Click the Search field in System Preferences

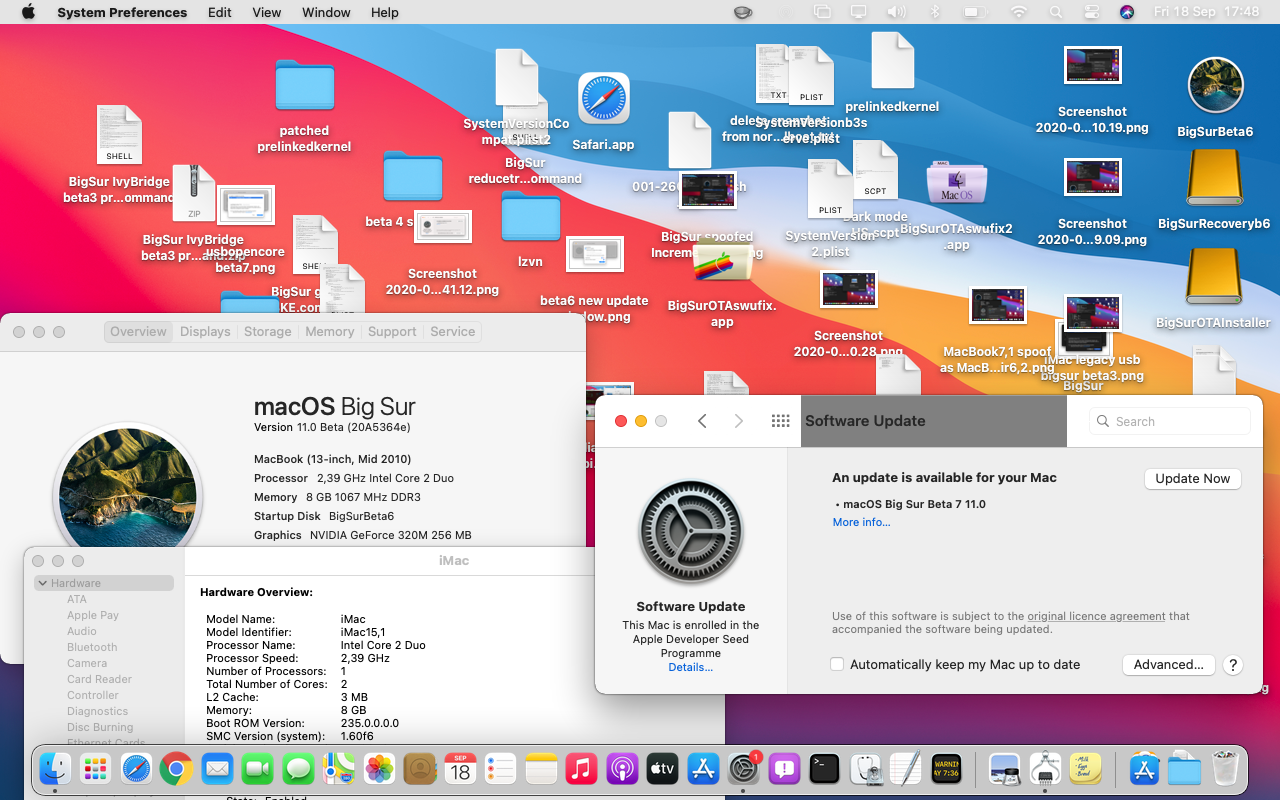1170,421
